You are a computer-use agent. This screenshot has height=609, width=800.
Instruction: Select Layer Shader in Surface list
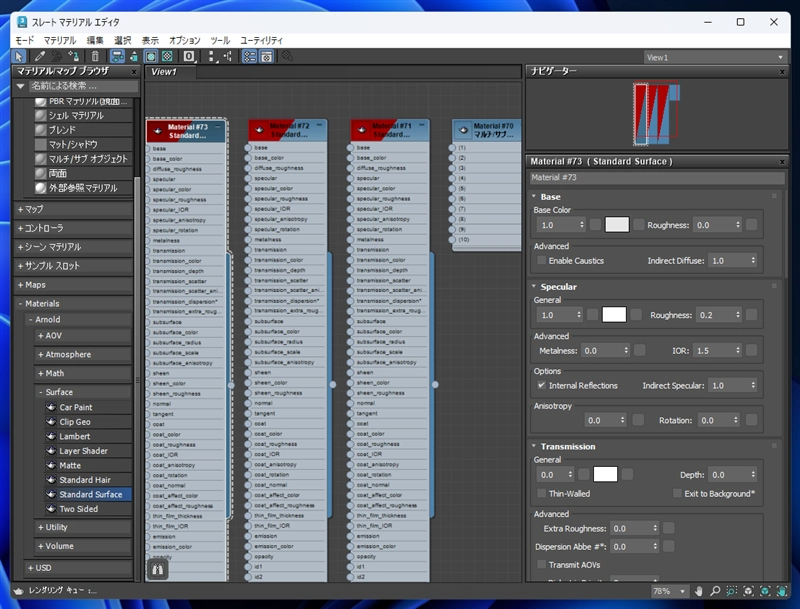coord(83,451)
